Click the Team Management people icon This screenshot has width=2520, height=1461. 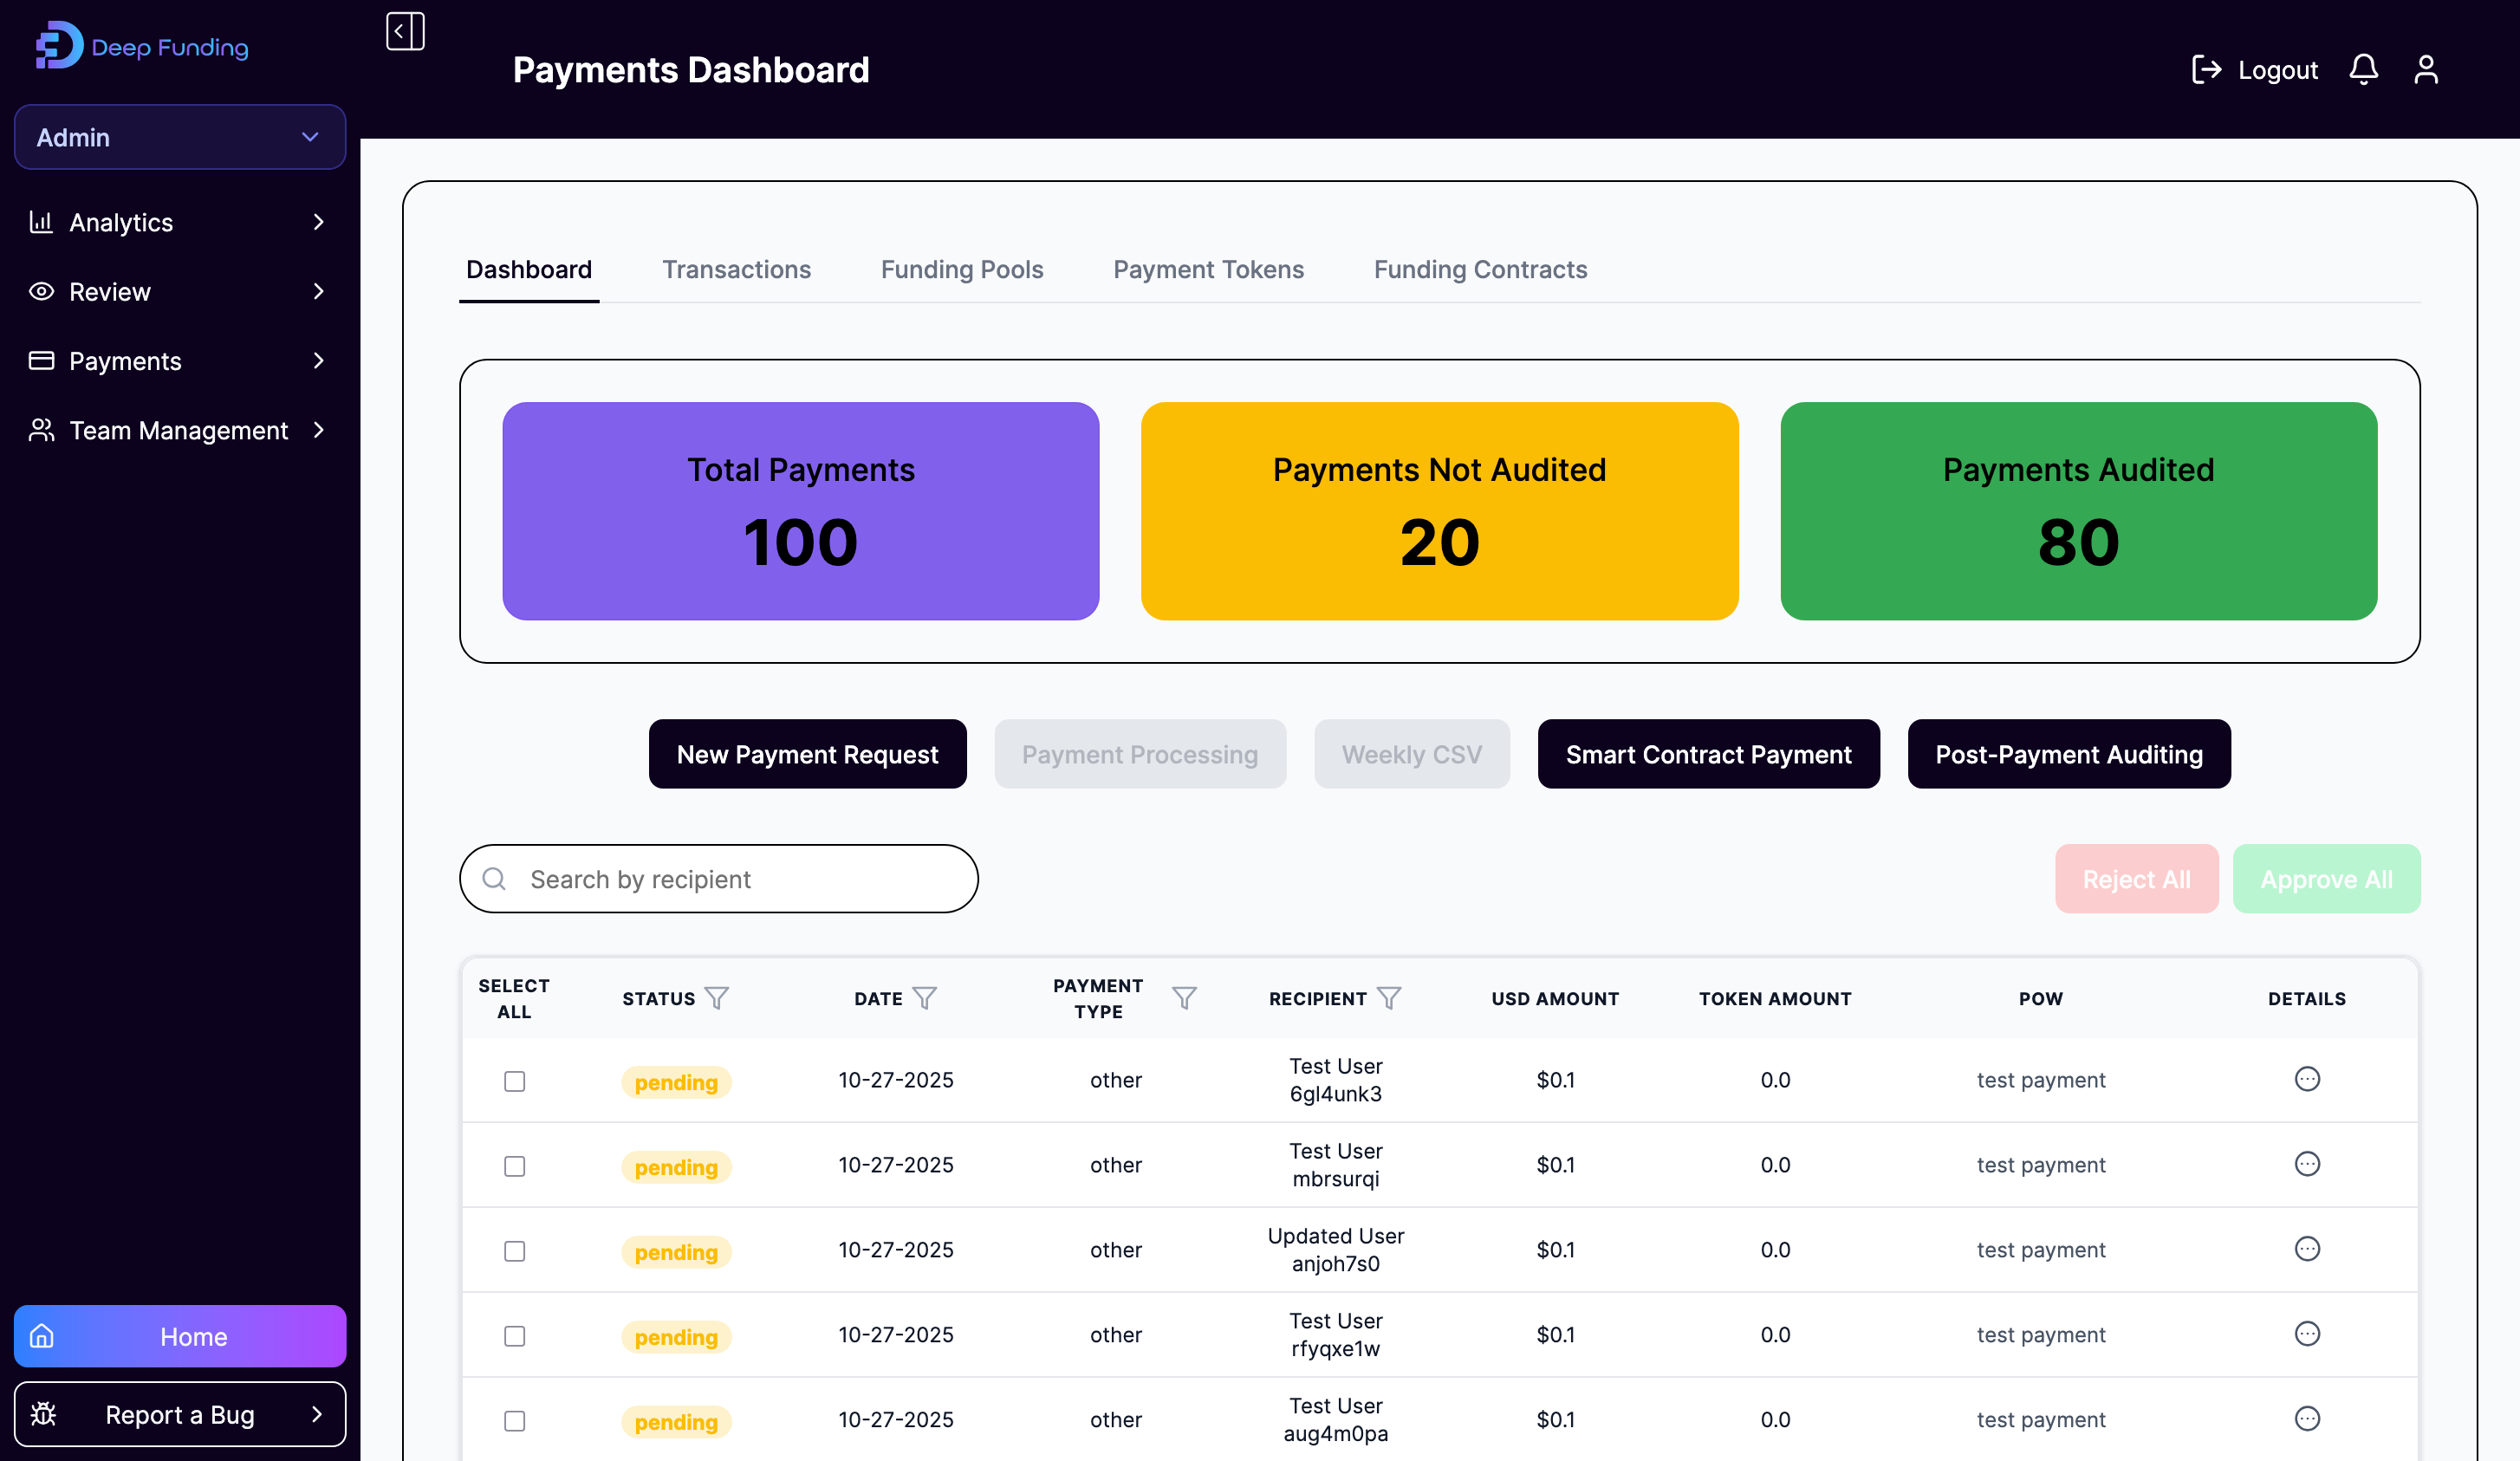(41, 430)
